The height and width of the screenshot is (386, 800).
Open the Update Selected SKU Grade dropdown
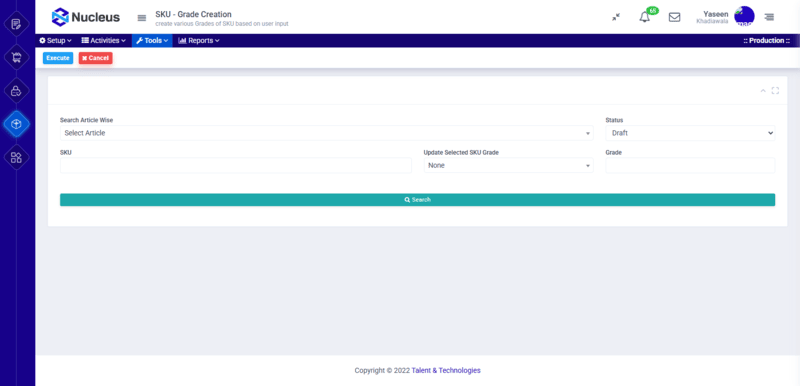(509, 165)
